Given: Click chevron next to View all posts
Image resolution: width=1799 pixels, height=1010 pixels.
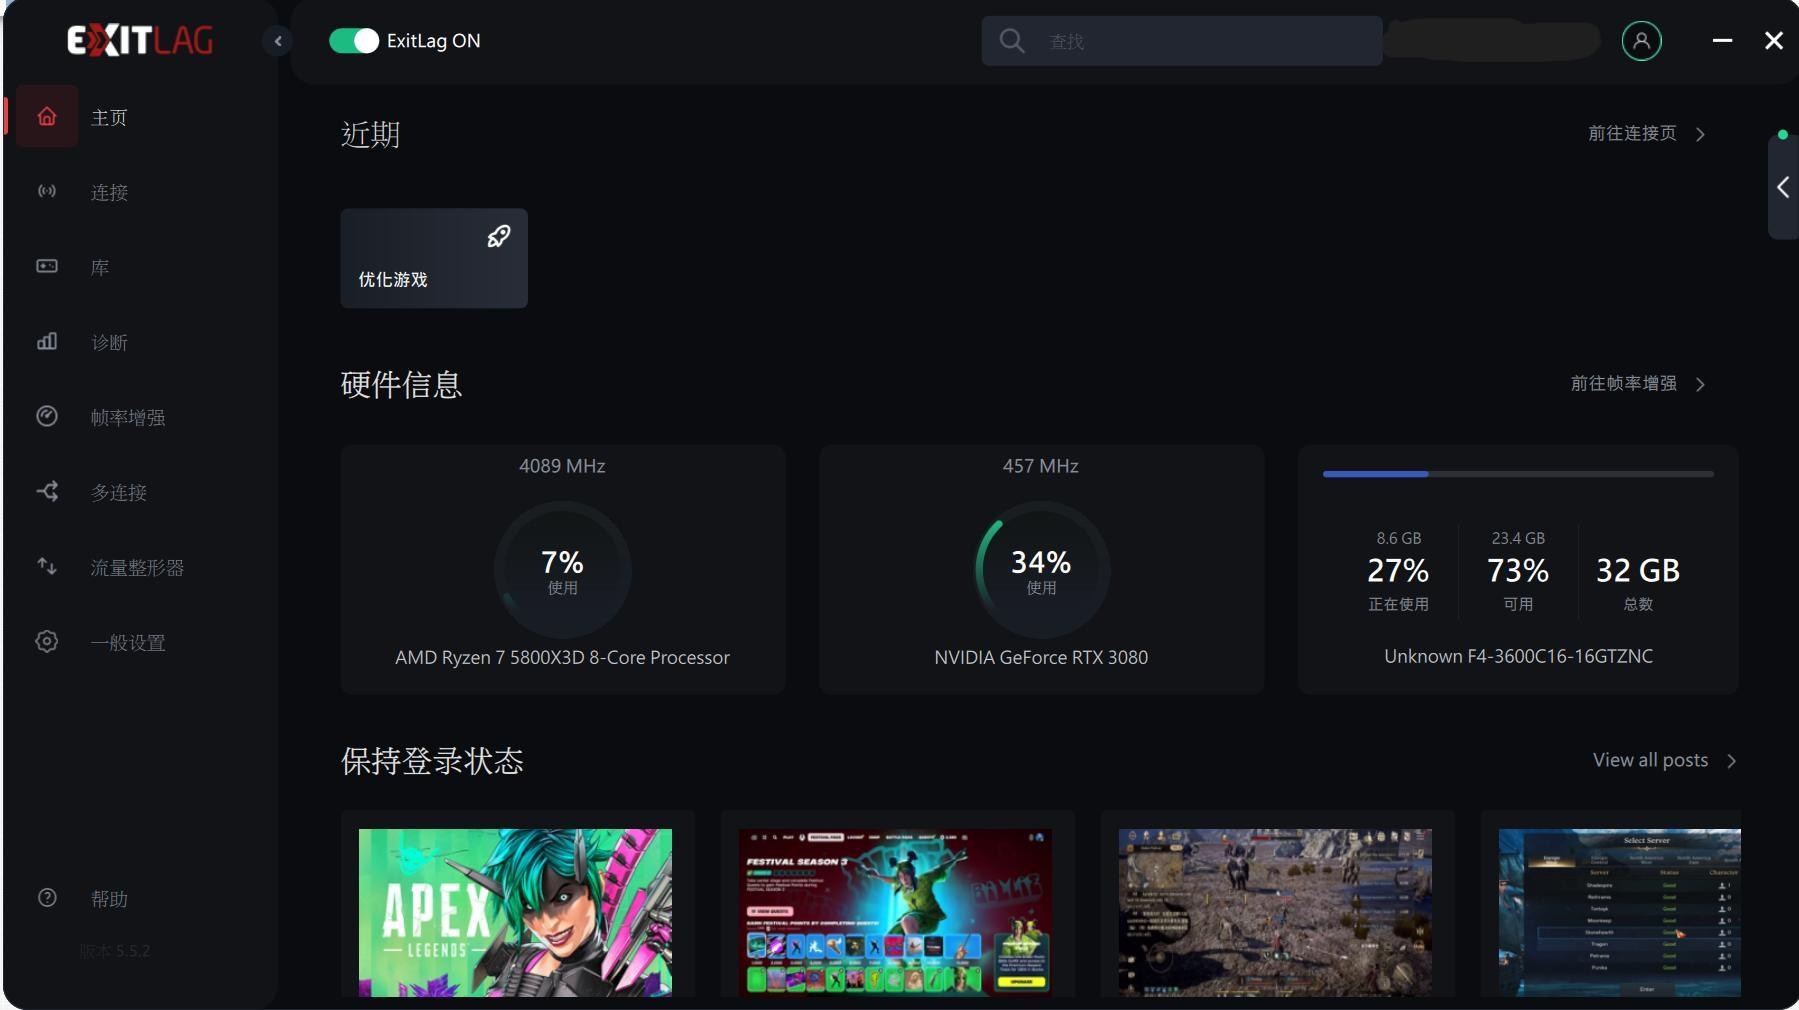Looking at the screenshot, I should pos(1732,761).
